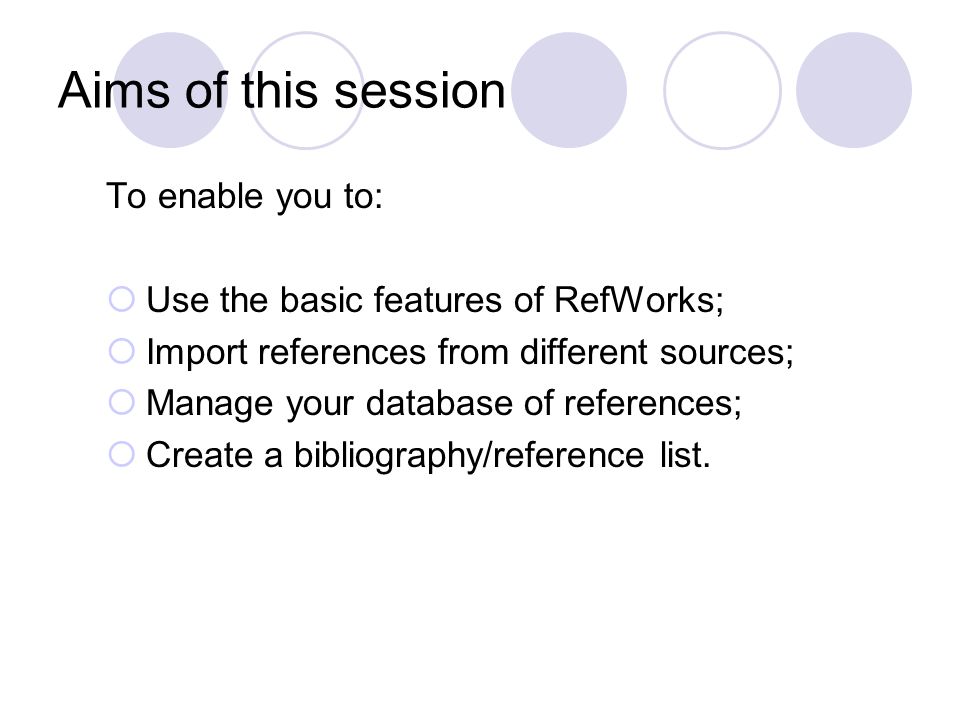
Task: Click the word 'bibliography/reference'
Action: [x=468, y=456]
